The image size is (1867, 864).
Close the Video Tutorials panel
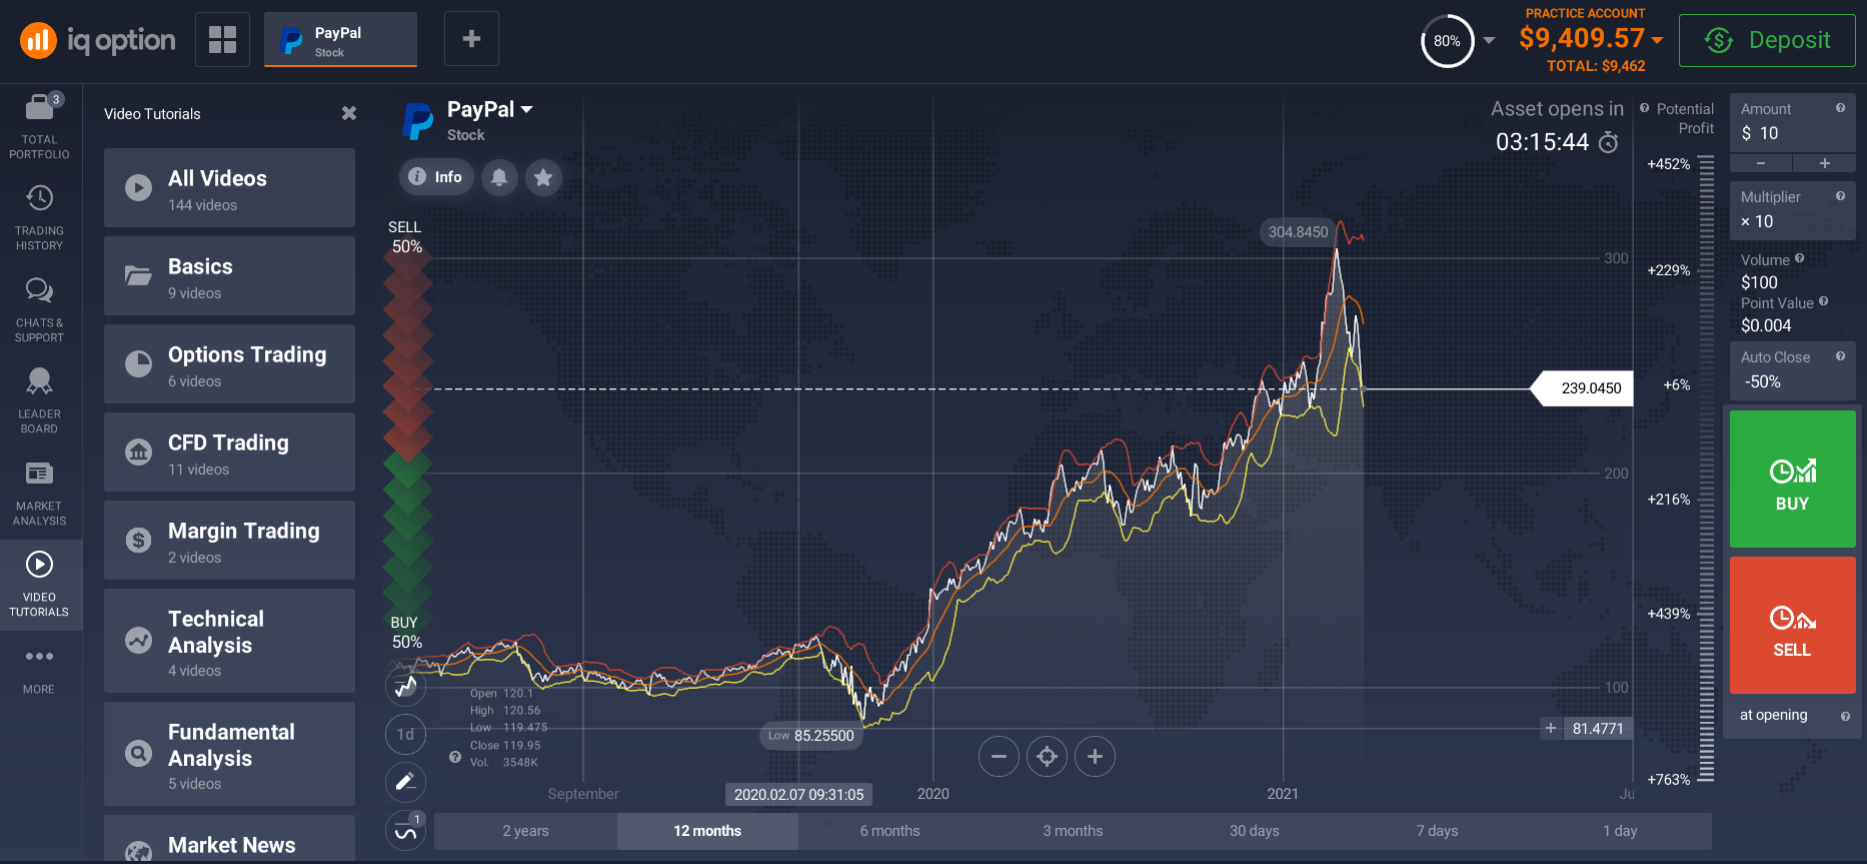click(349, 113)
